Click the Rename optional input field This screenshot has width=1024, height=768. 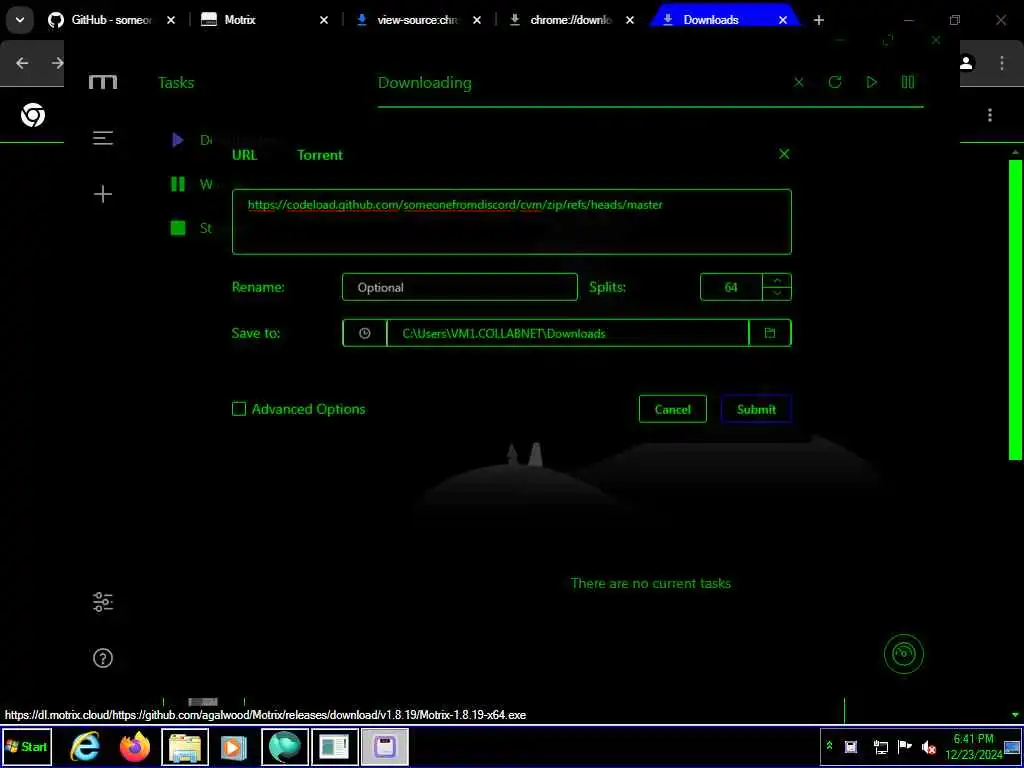pos(460,287)
